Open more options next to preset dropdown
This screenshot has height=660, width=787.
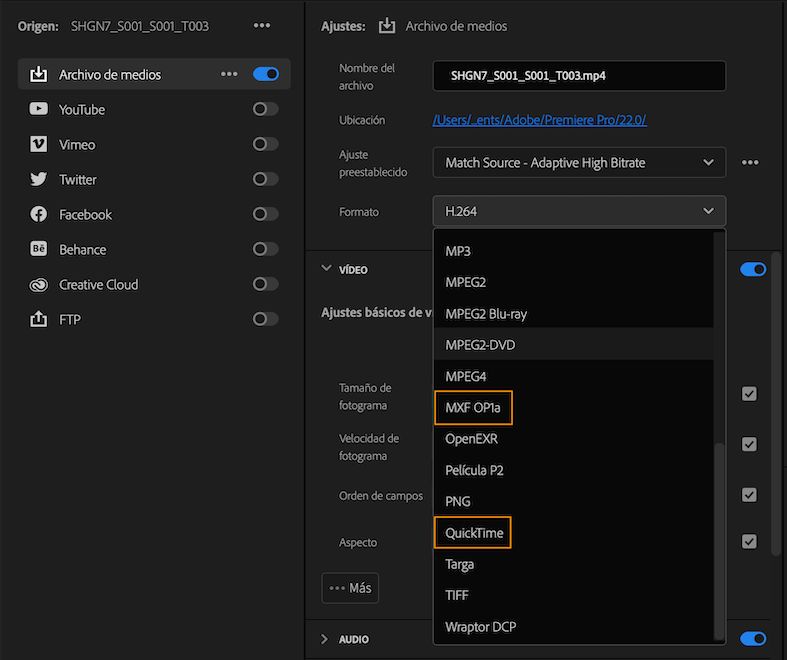pos(750,163)
